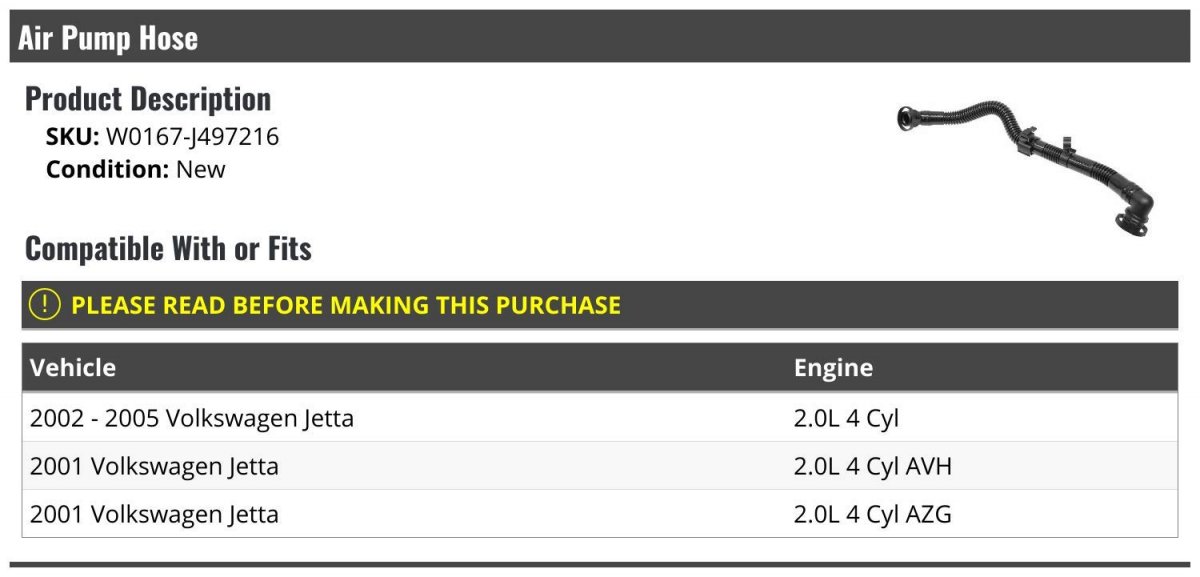Click the "Condition:" label

click(x=107, y=169)
